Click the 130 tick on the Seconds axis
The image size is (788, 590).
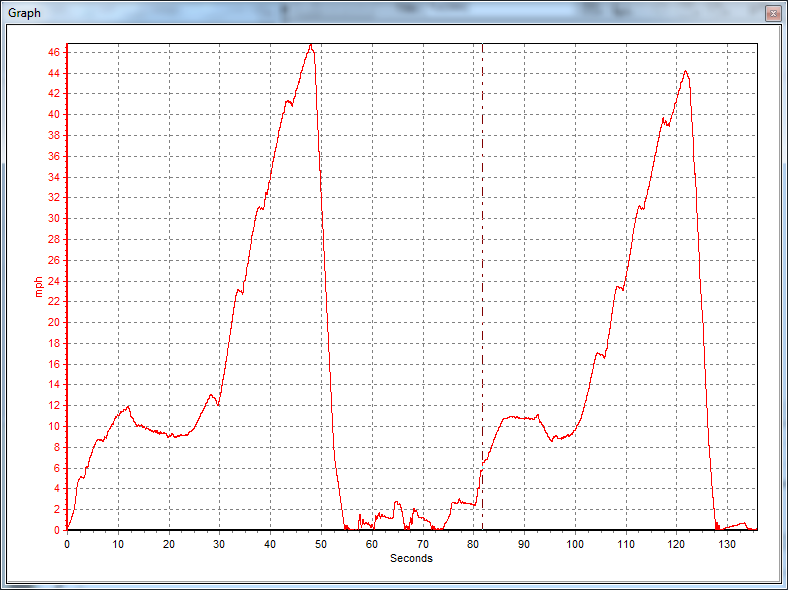pos(727,544)
